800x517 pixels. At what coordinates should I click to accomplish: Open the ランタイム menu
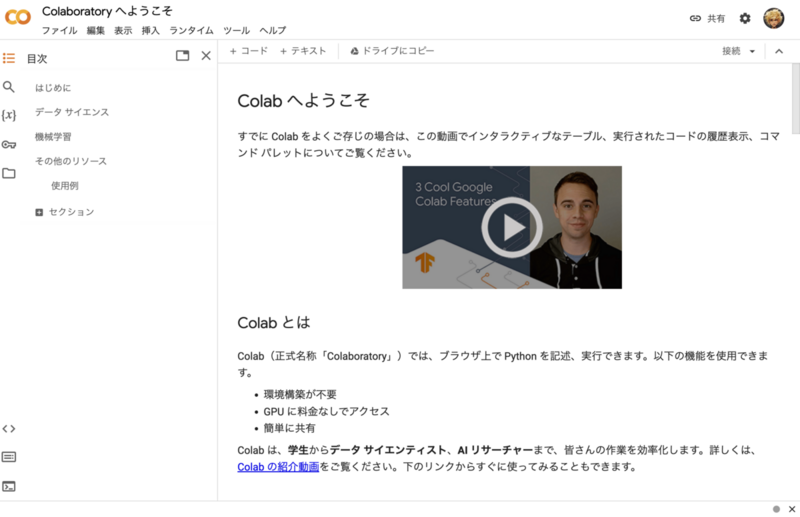(x=191, y=31)
